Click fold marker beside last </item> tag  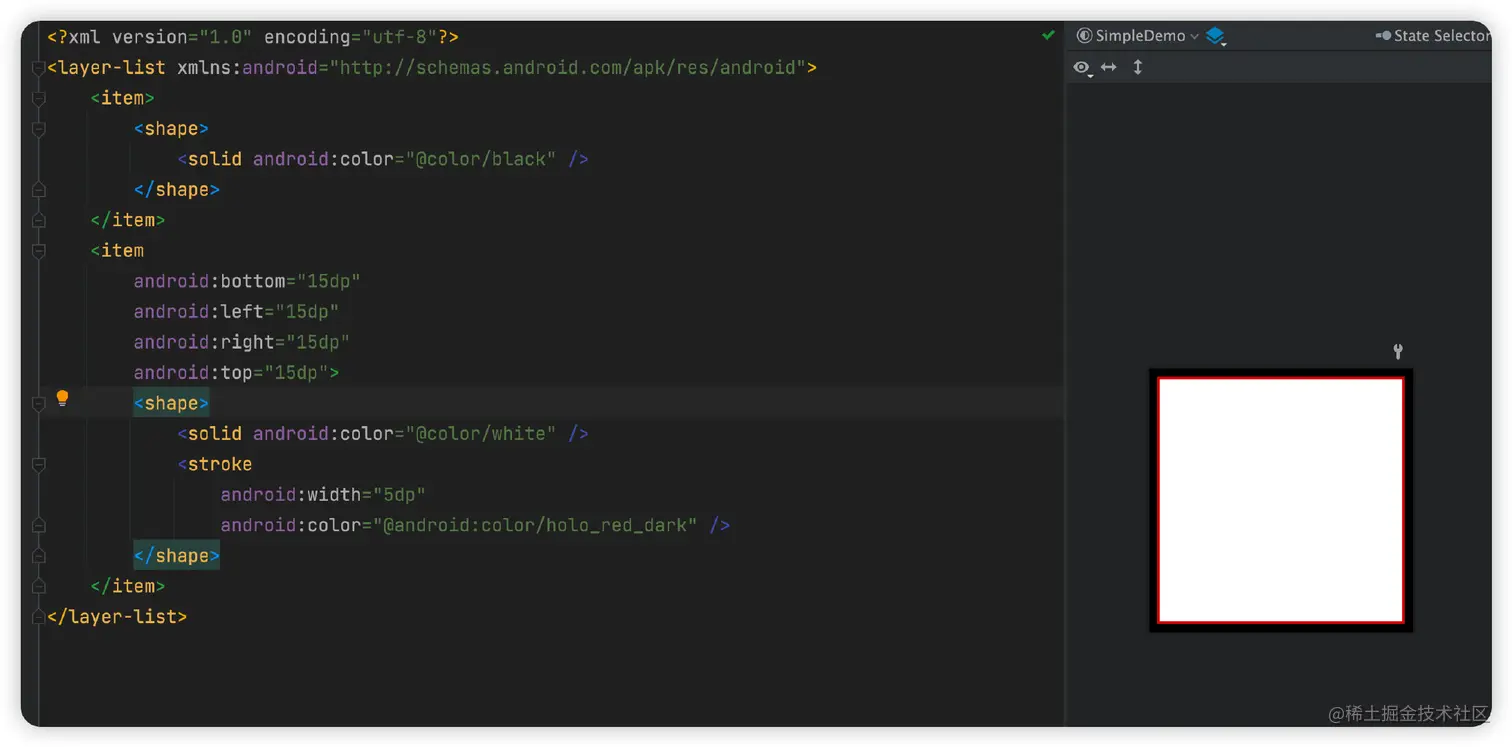(x=39, y=586)
